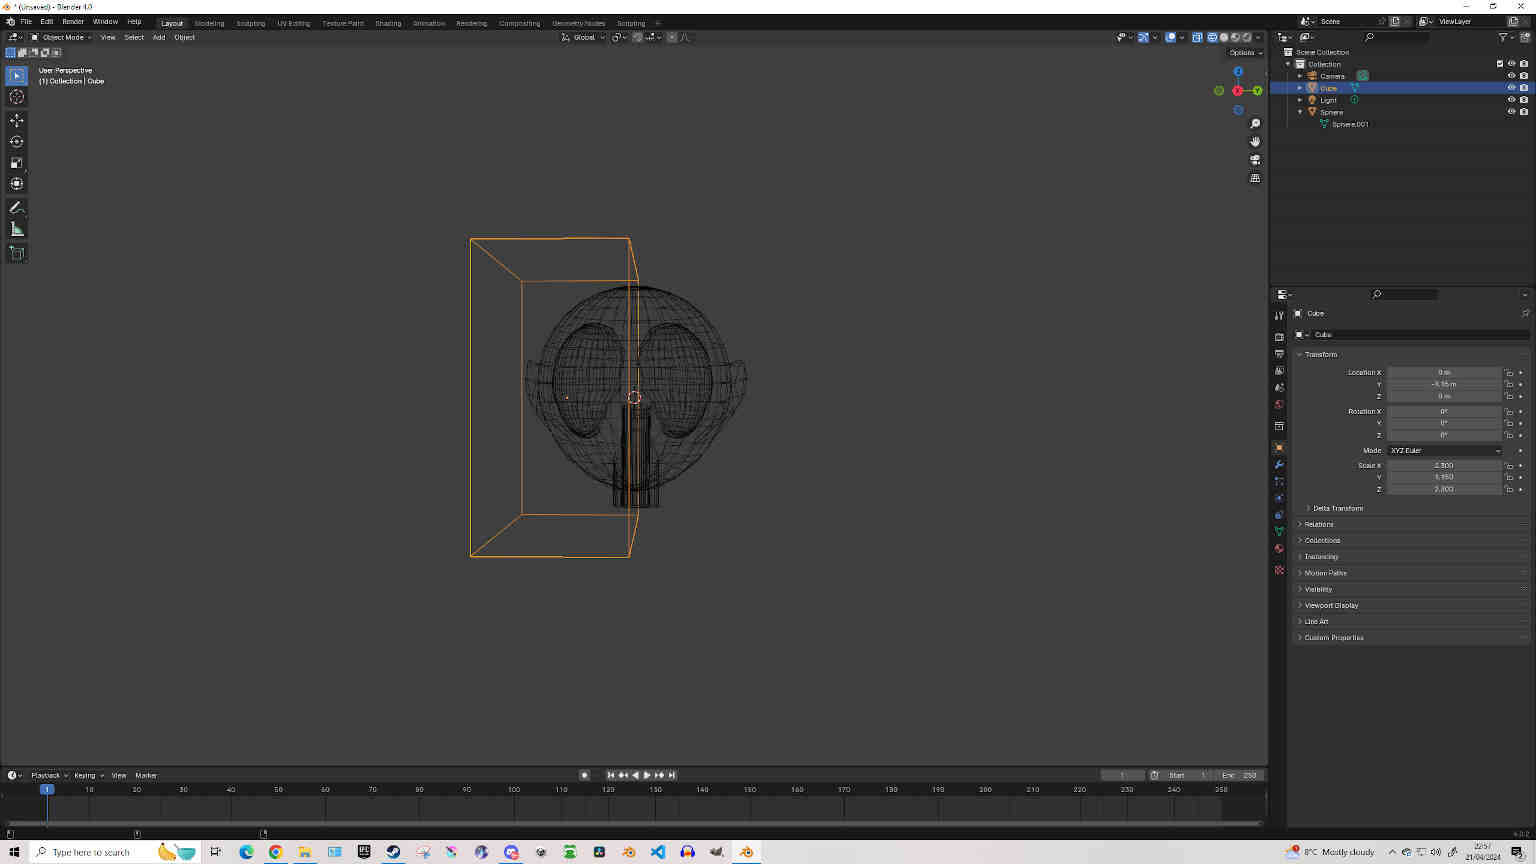Screen dimensions: 1536x864
Task: Click the pan hand icon in viewport
Action: click(x=1255, y=142)
